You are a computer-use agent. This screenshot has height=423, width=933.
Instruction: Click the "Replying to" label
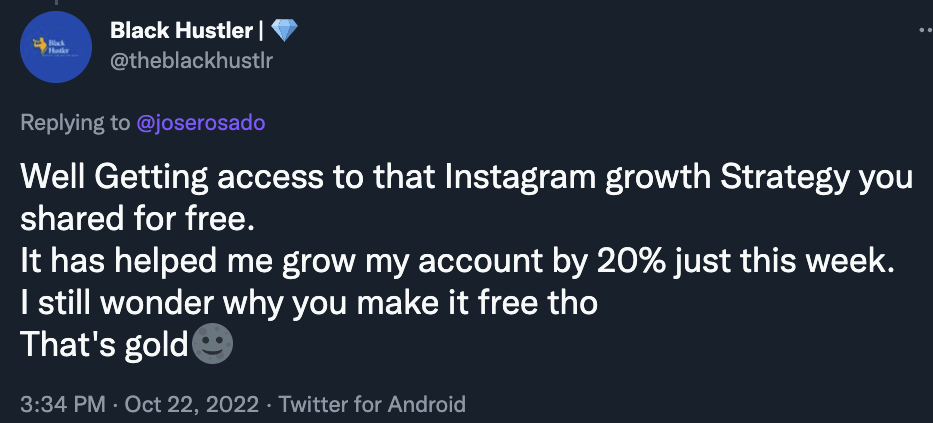click(x=74, y=123)
